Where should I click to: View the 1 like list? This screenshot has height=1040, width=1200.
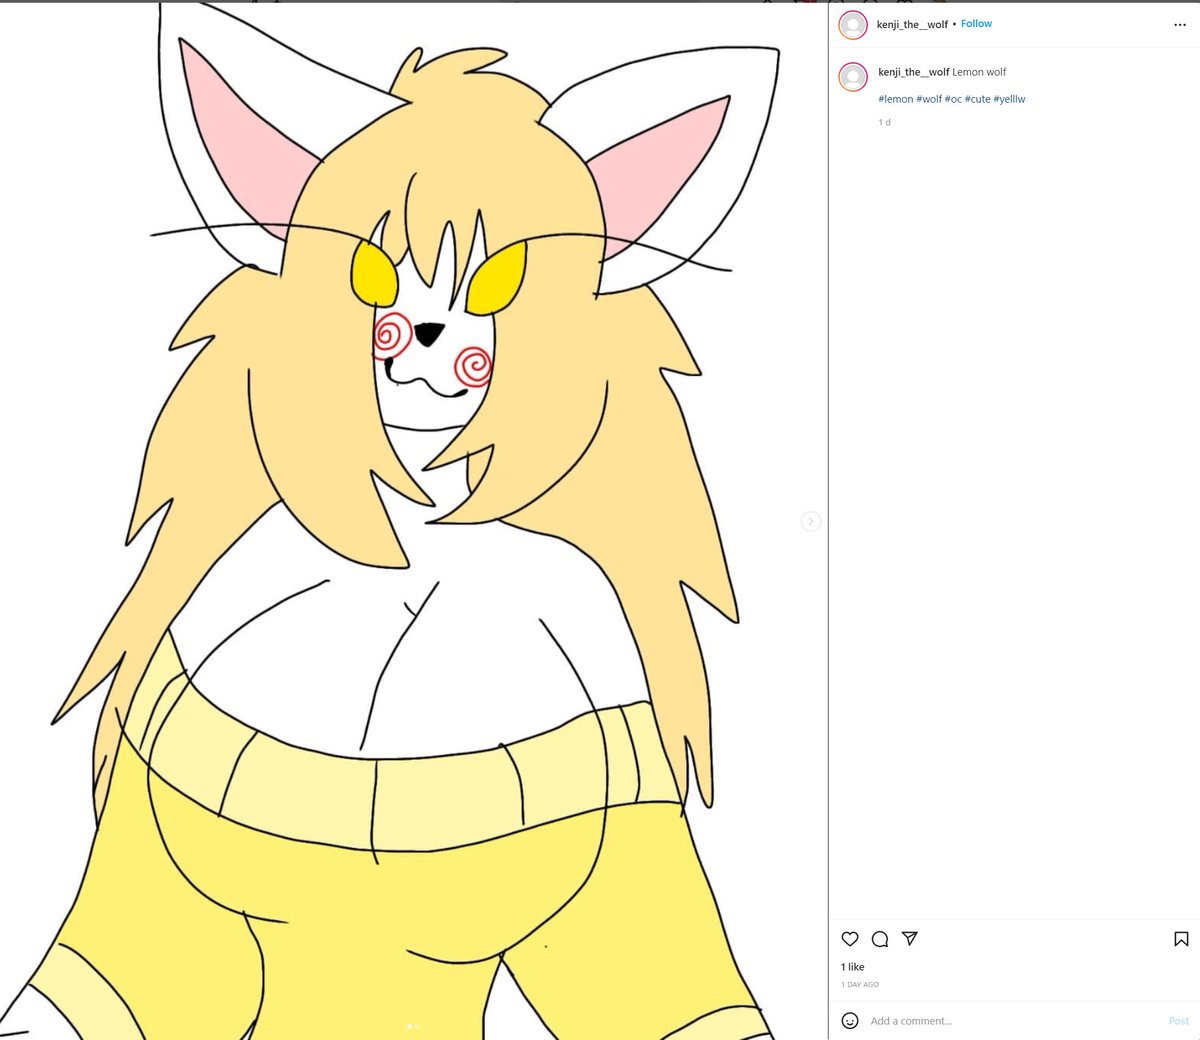click(x=853, y=967)
